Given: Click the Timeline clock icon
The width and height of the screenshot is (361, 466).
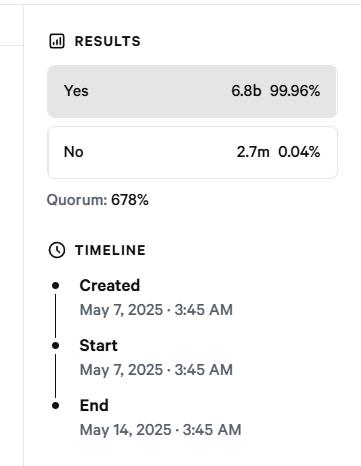Looking at the screenshot, I should [x=57, y=250].
